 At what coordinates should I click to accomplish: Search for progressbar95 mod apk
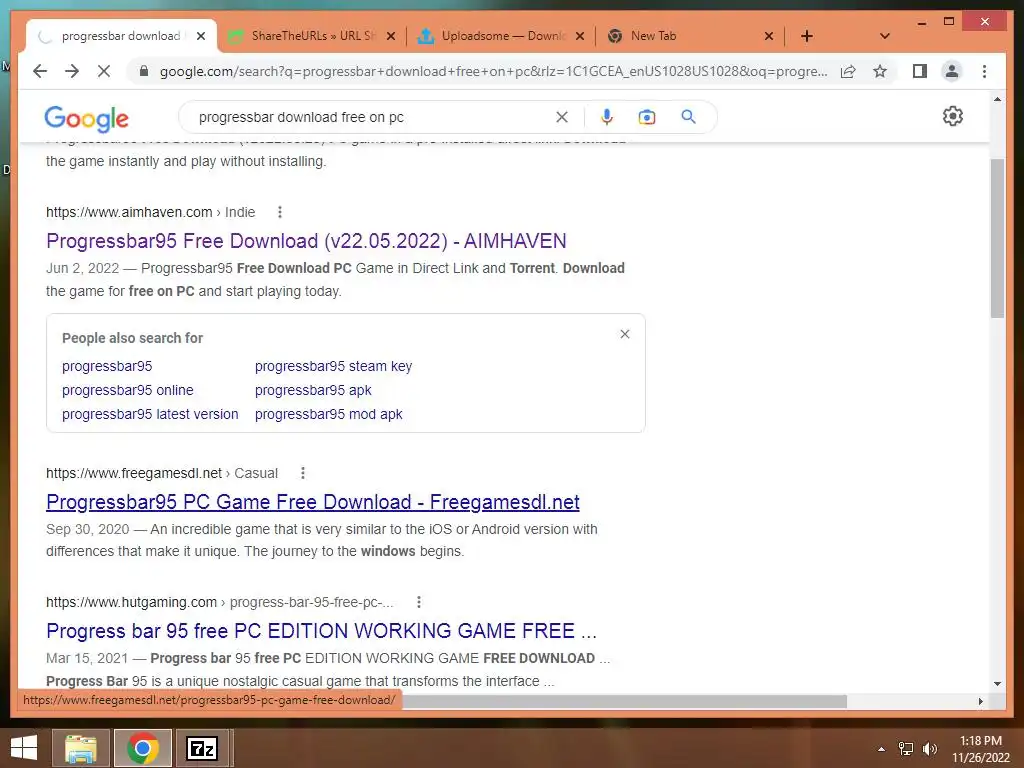tap(328, 414)
